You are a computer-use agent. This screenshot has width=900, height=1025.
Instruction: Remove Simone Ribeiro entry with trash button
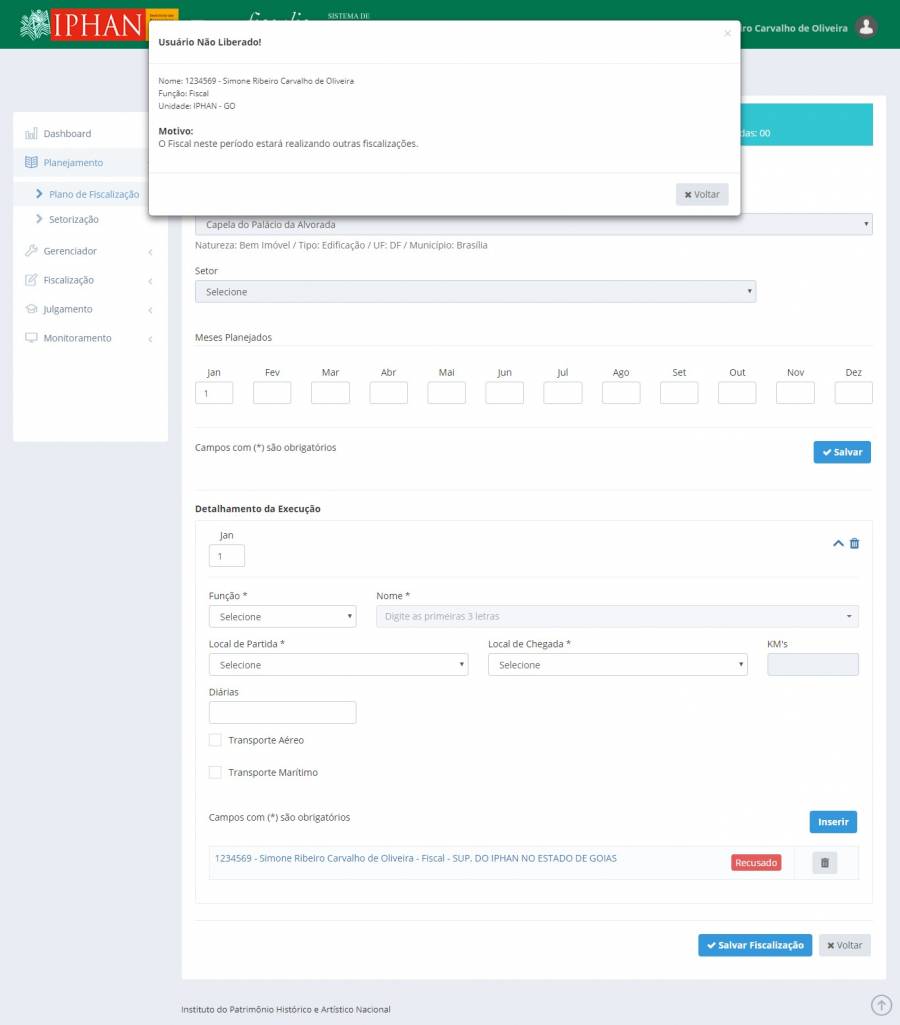click(824, 863)
